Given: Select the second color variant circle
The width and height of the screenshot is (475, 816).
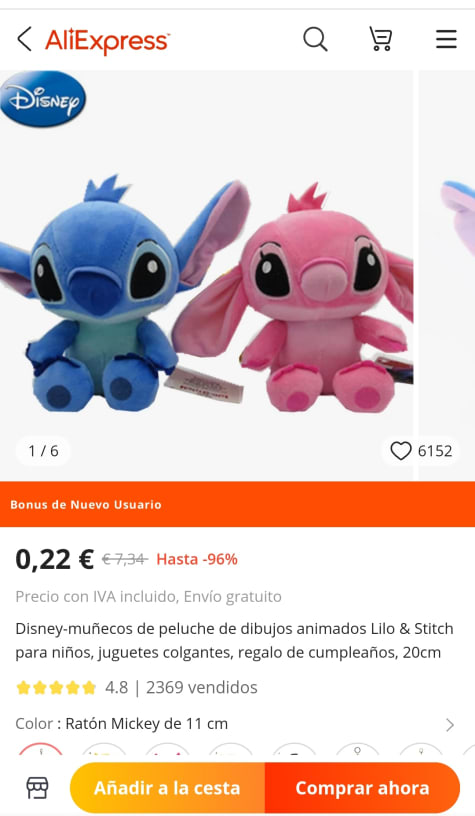Looking at the screenshot, I should pos(104,750).
